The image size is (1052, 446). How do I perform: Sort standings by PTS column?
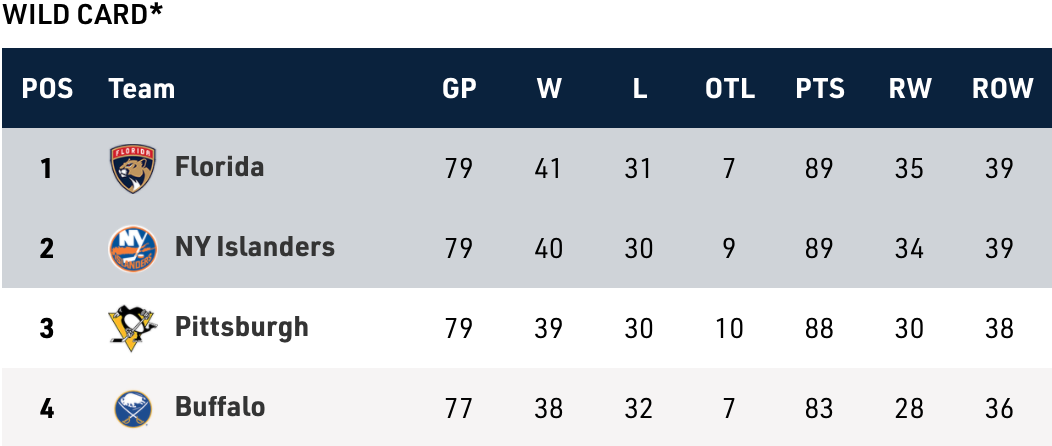tap(820, 89)
